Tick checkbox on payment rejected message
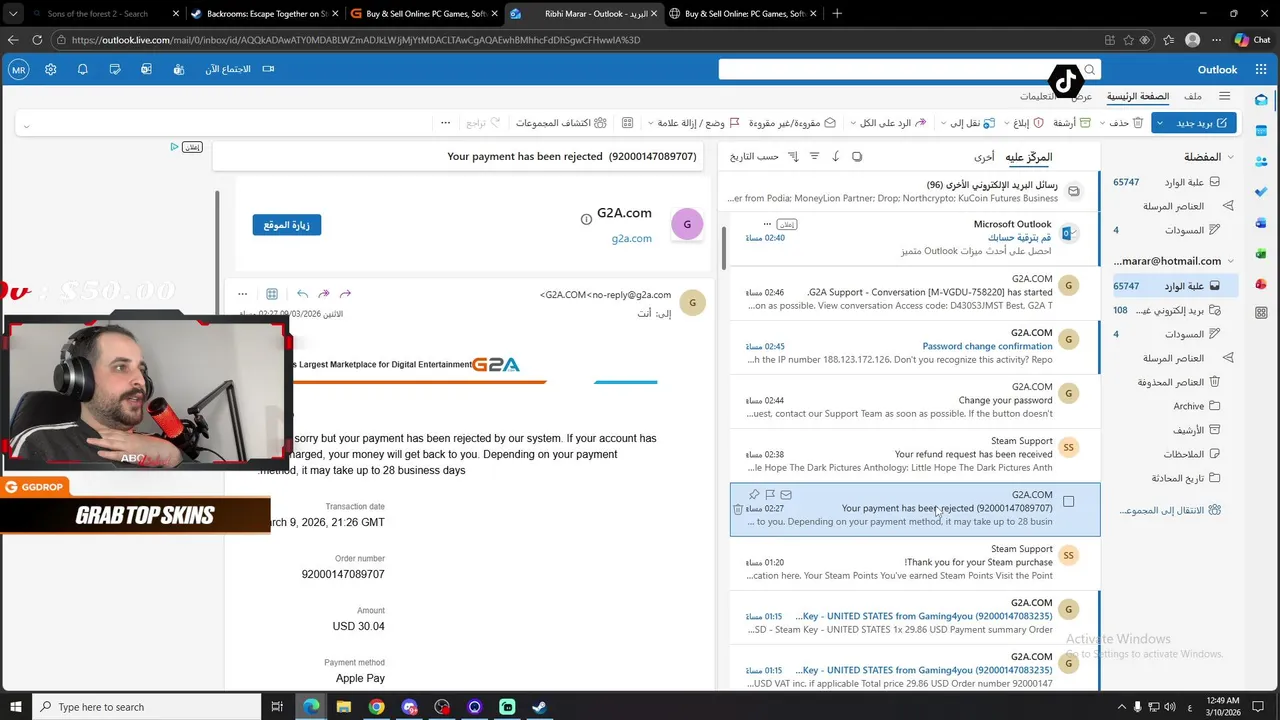The image size is (1280, 720). point(1068,502)
